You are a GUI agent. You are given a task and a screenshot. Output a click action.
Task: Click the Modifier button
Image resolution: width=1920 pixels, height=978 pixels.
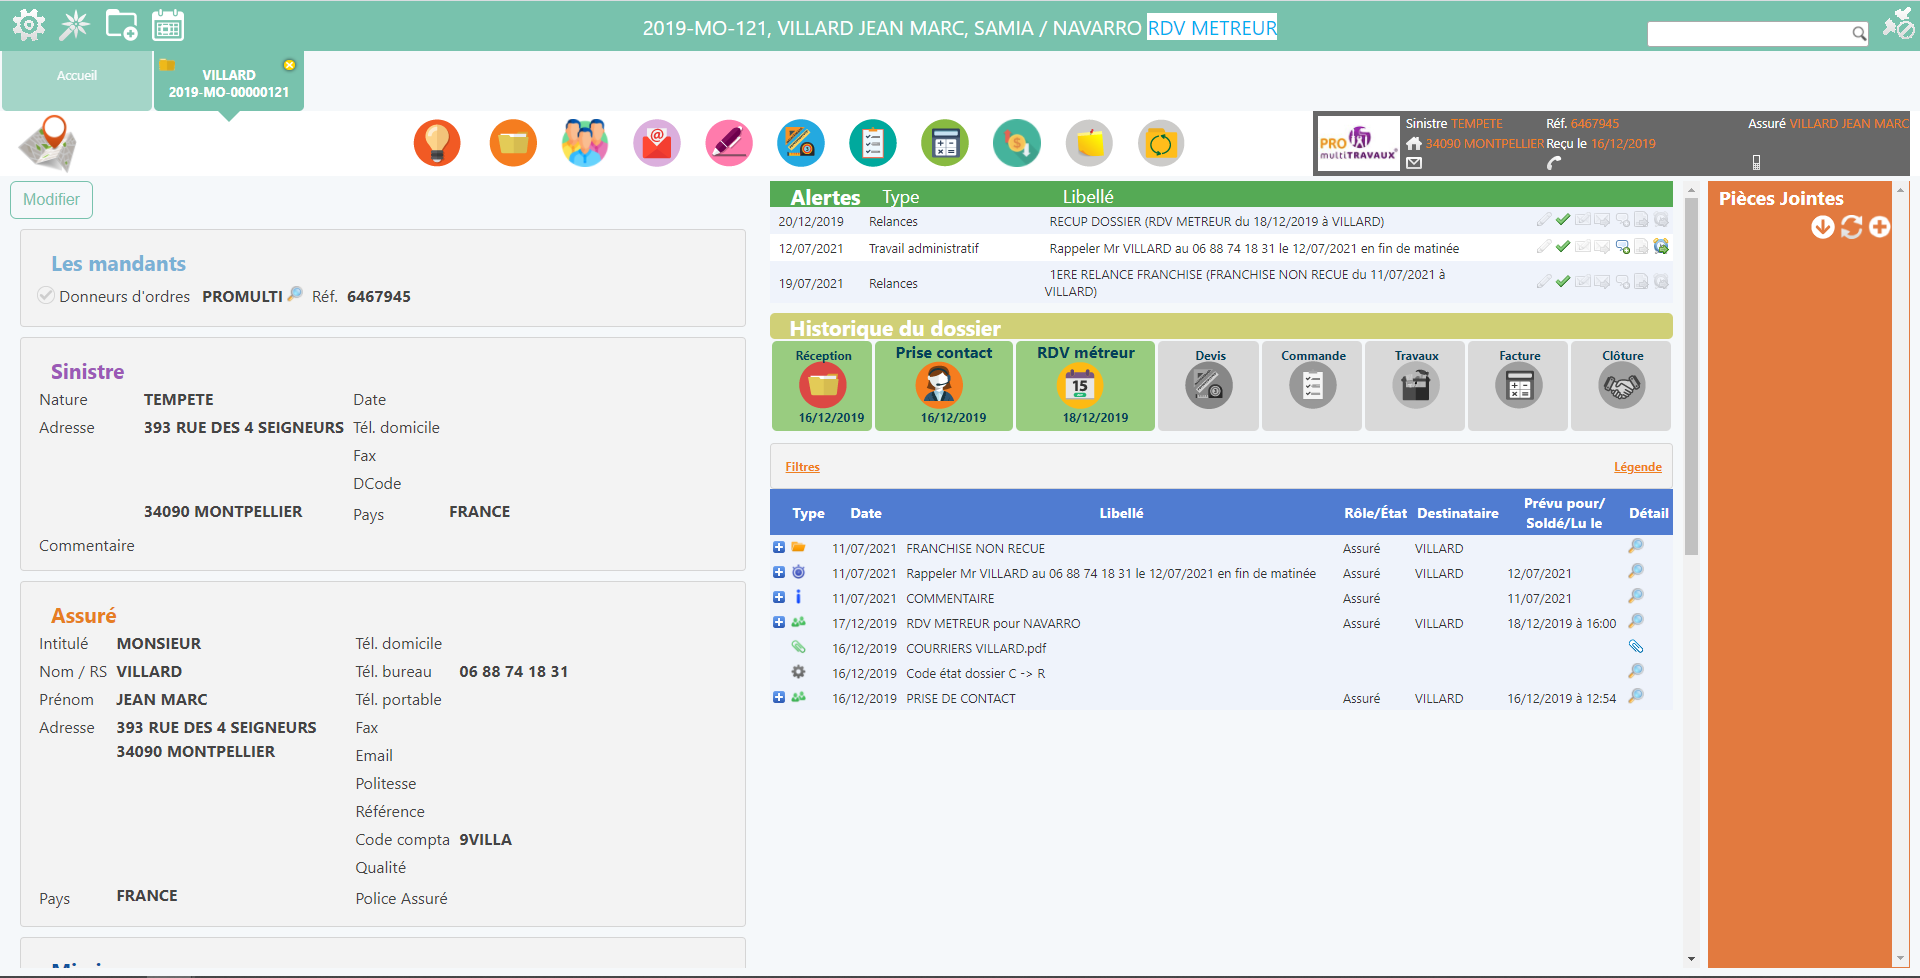point(51,200)
